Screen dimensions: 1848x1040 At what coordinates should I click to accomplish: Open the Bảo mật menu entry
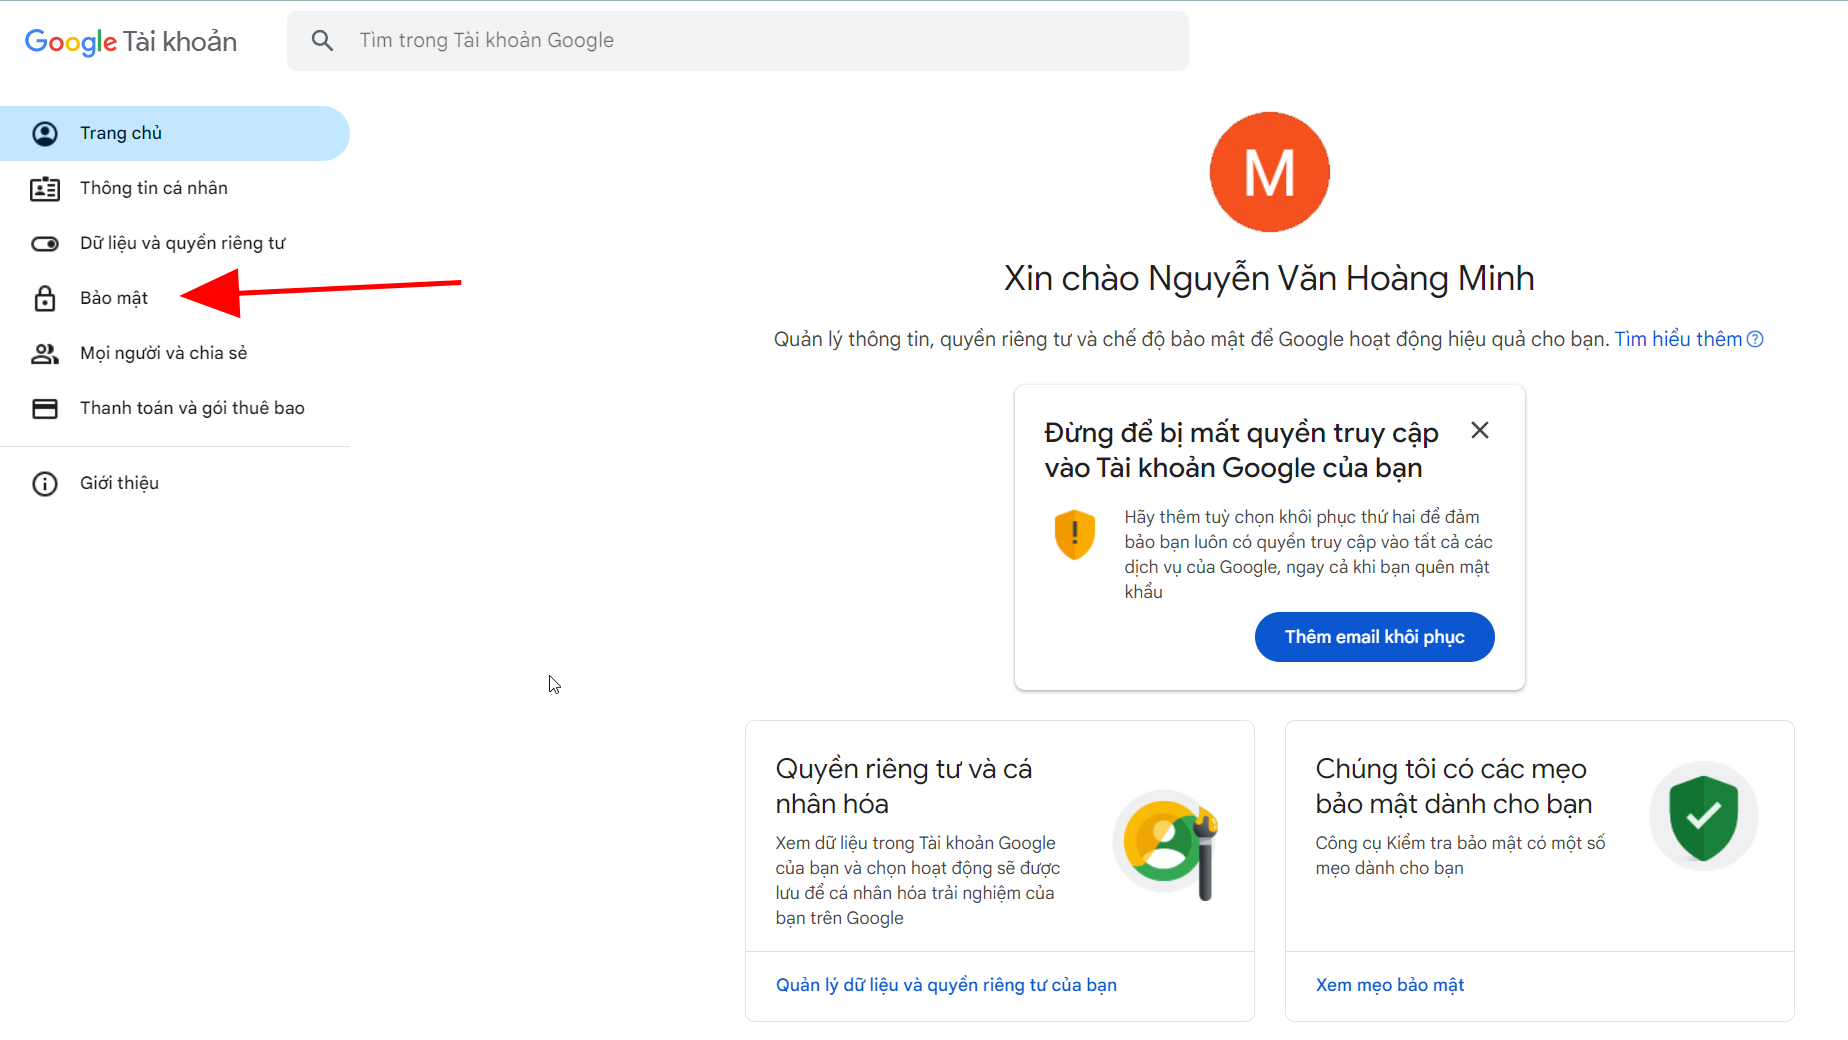tap(113, 298)
